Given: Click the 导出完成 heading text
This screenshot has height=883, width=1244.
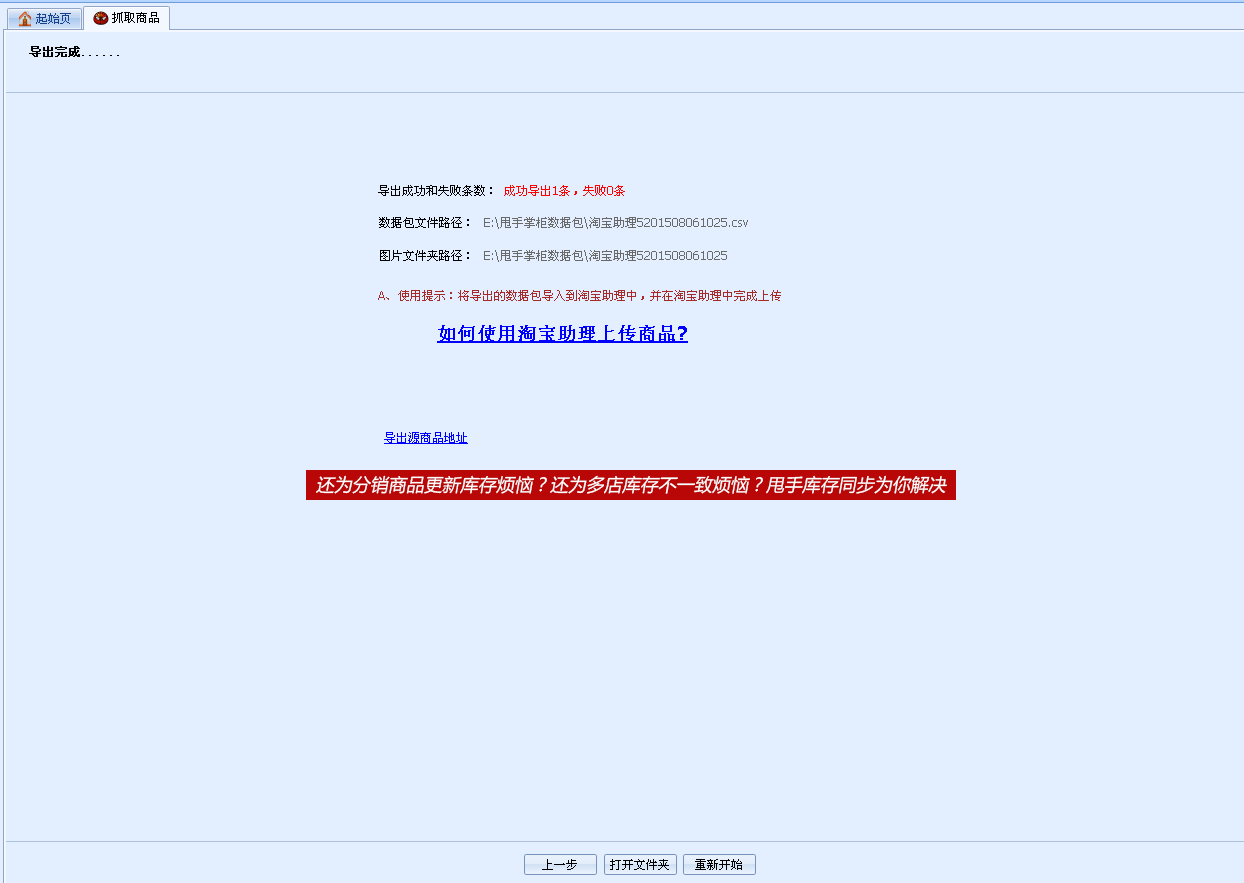Looking at the screenshot, I should [x=74, y=52].
